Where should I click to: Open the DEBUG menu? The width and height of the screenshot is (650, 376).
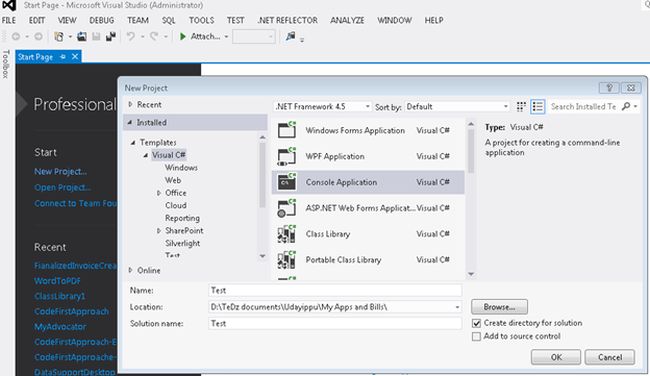(102, 20)
